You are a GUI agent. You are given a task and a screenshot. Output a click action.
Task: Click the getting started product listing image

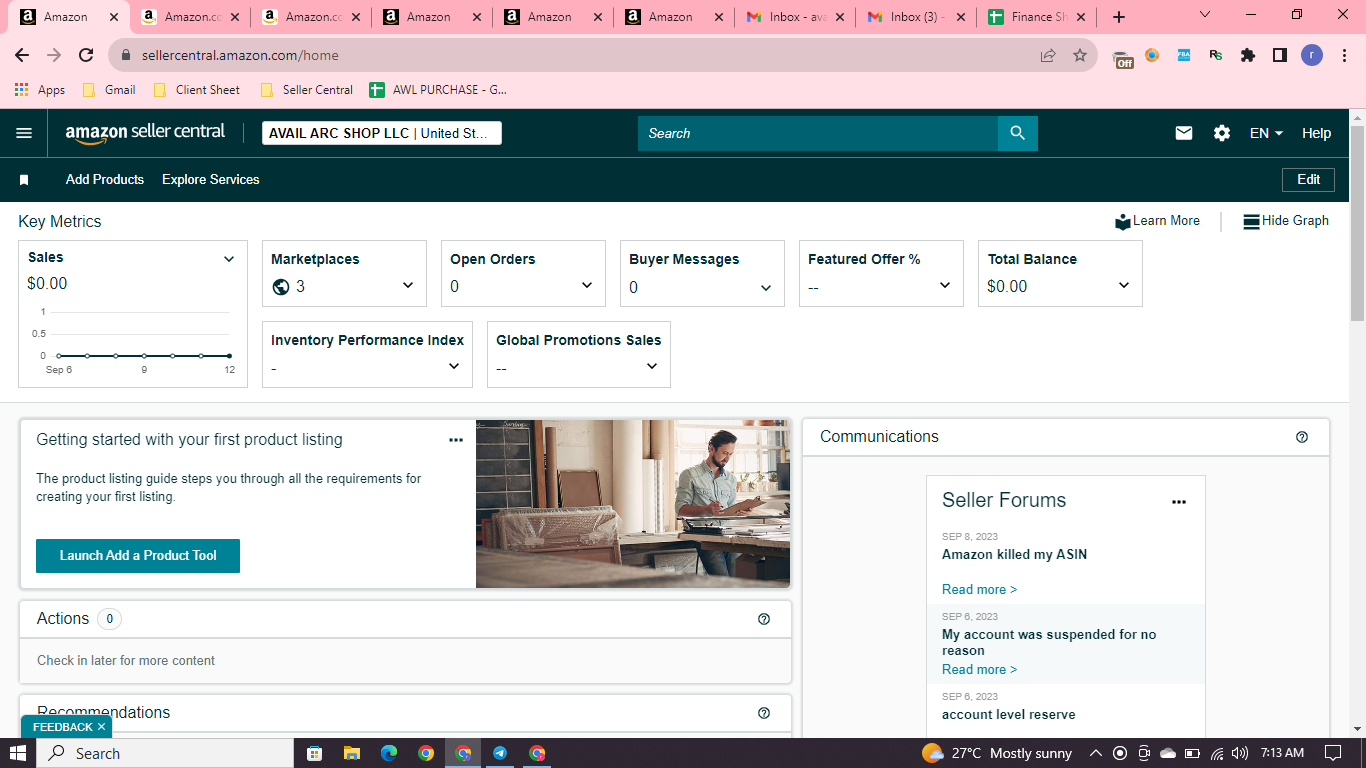(x=633, y=503)
